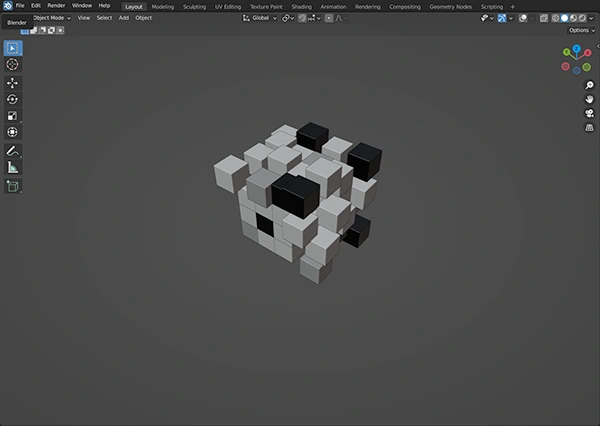Choose the Measure tool
This screenshot has height=426, width=600.
[x=13, y=167]
